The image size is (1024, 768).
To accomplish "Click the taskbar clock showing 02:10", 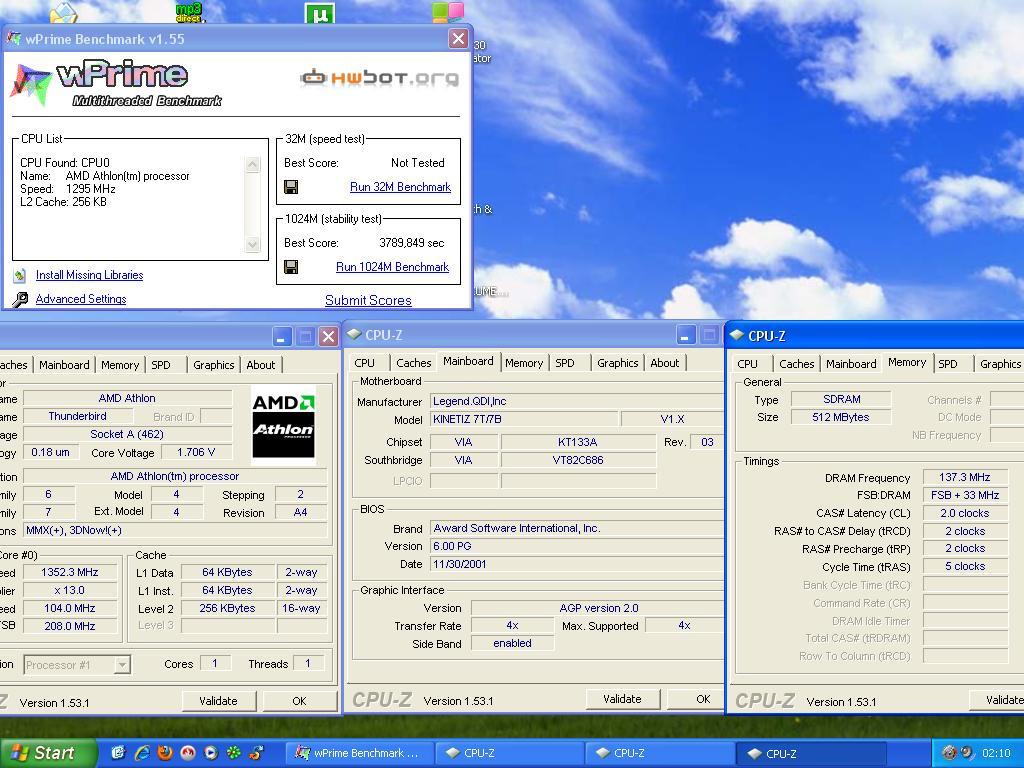I will [x=996, y=753].
